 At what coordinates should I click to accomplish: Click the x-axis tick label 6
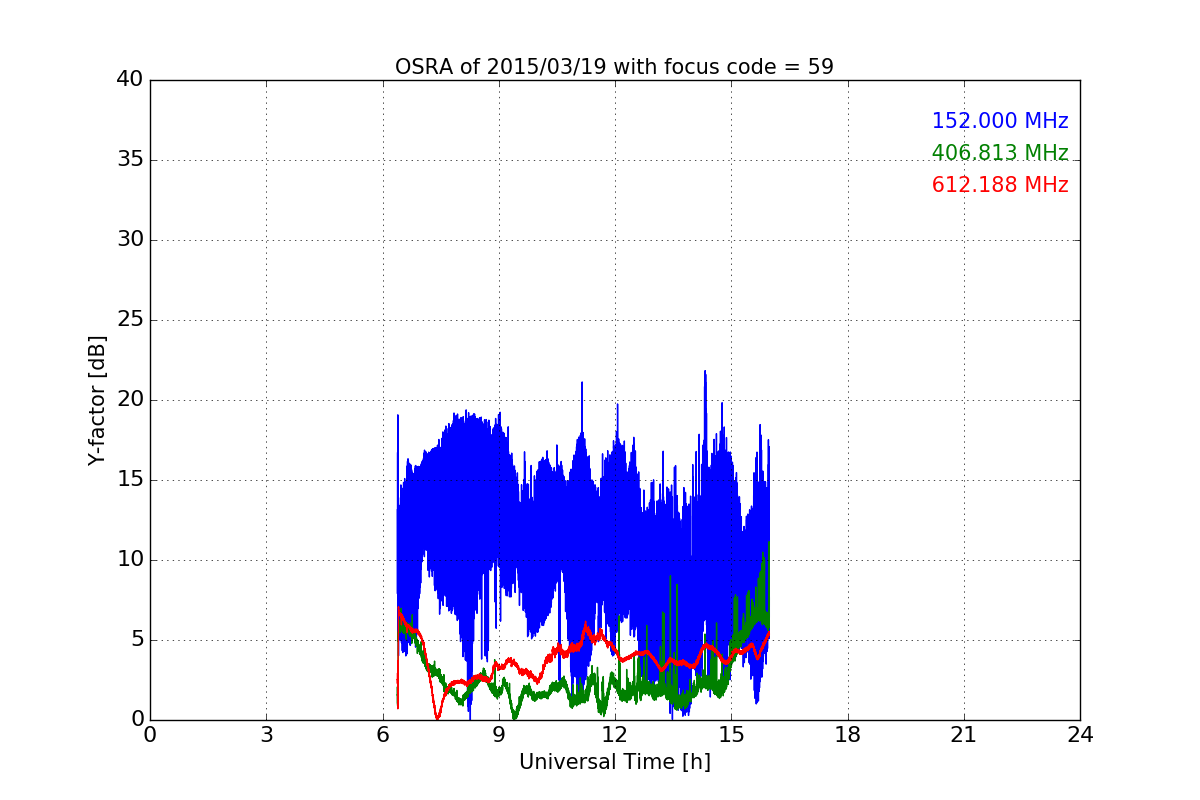click(x=383, y=735)
